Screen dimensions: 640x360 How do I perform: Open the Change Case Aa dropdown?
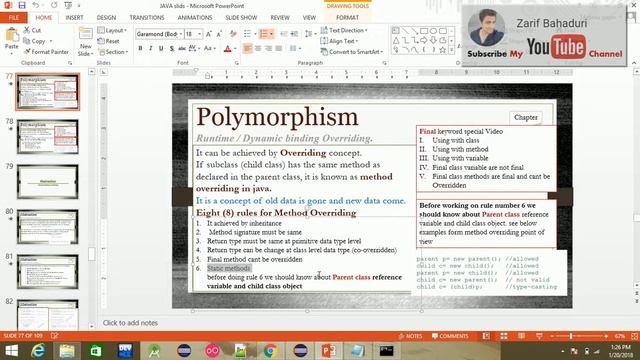(x=209, y=49)
